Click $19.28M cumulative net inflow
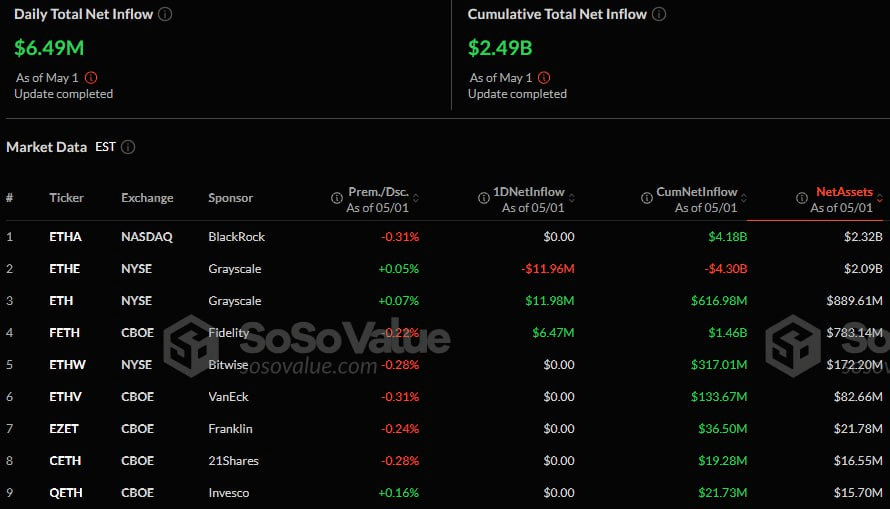The width and height of the screenshot is (890, 509). (723, 461)
